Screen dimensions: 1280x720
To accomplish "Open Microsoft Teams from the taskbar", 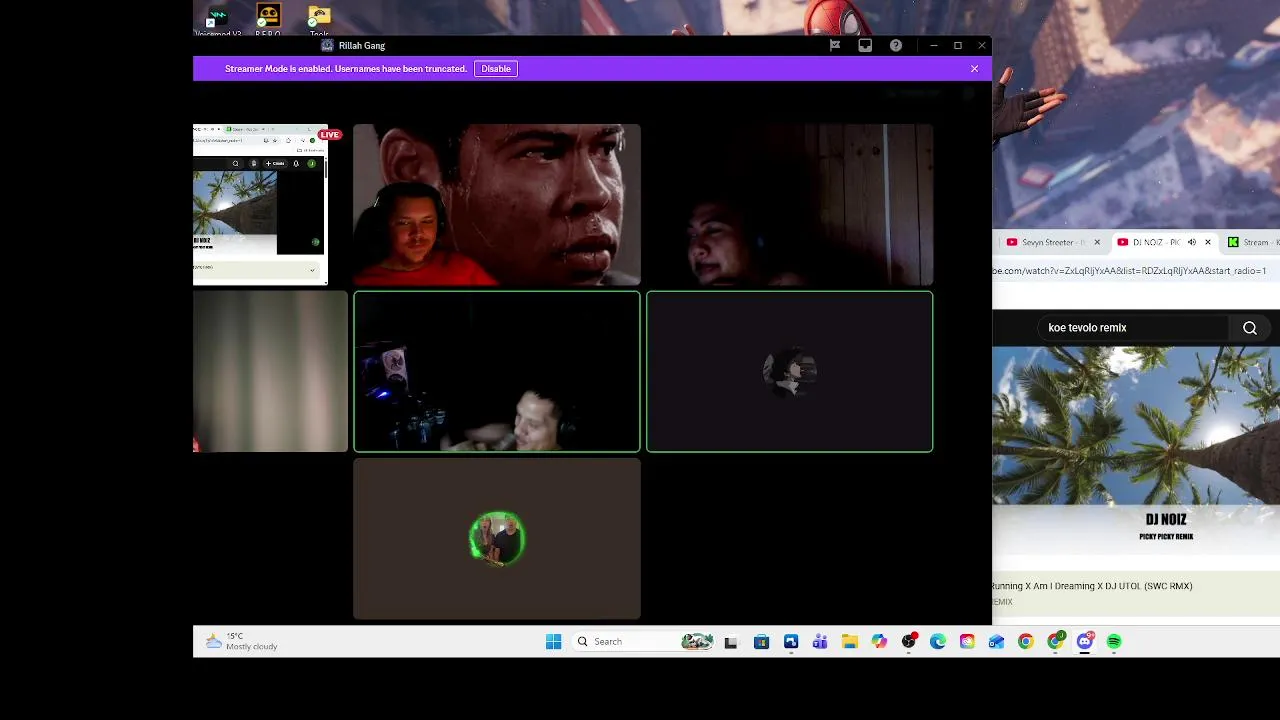I will click(820, 642).
